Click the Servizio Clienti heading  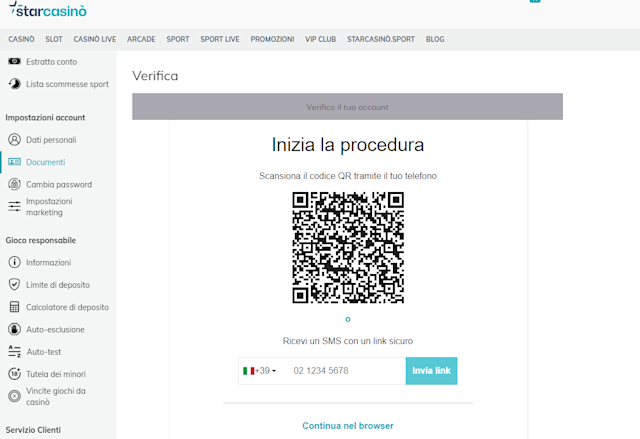click(33, 430)
